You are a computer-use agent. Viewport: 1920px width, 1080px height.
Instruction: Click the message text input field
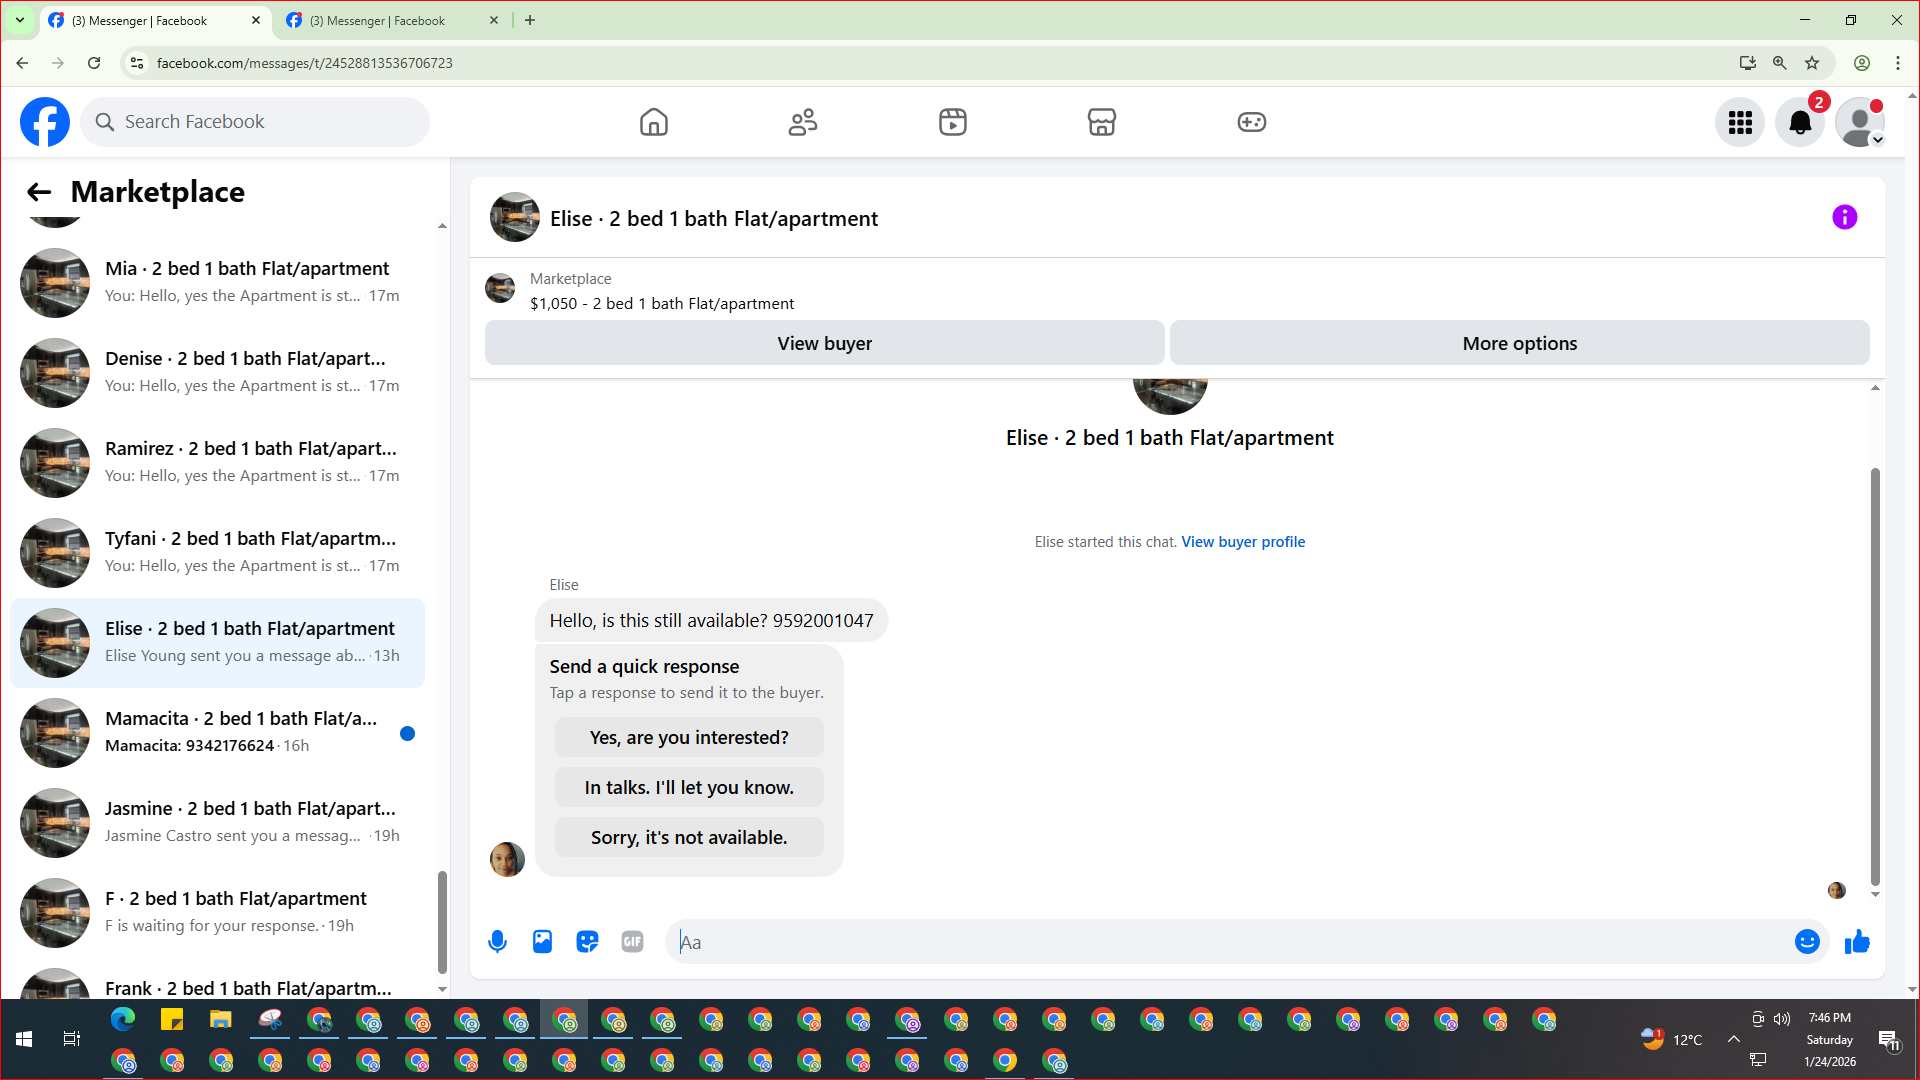point(1230,942)
